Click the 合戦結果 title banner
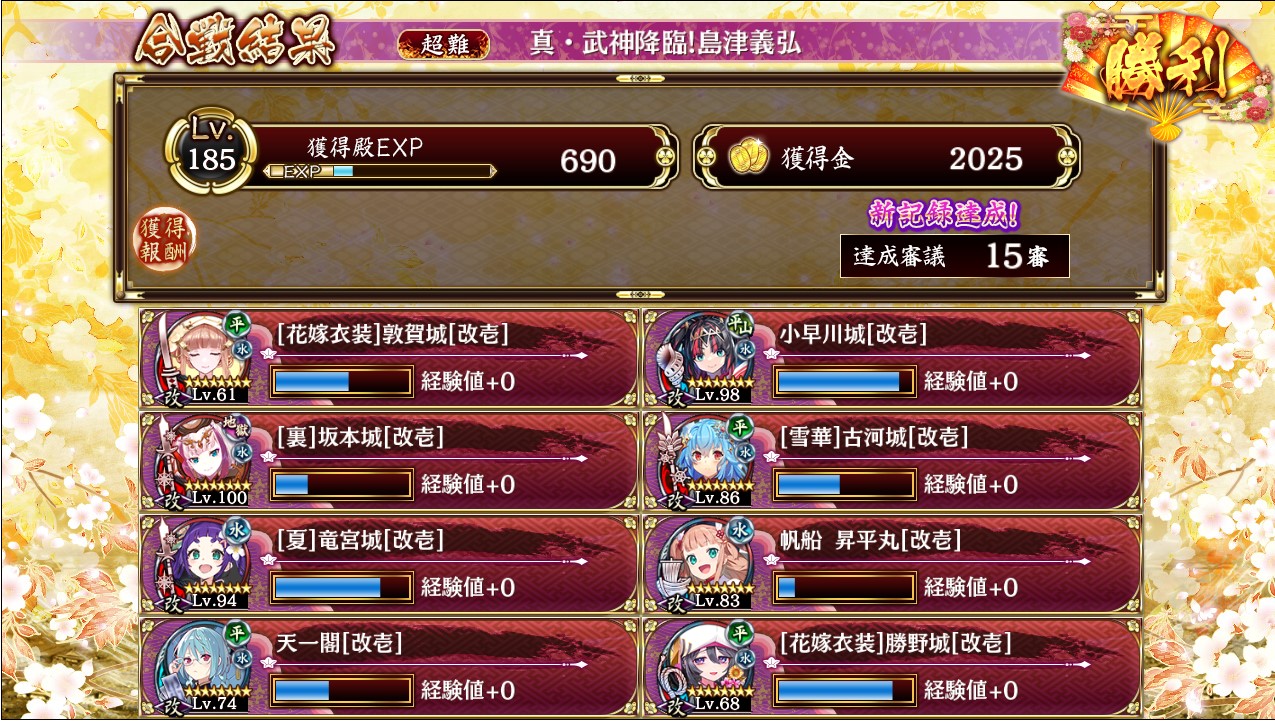Viewport: 1275px width, 722px height. [x=234, y=41]
